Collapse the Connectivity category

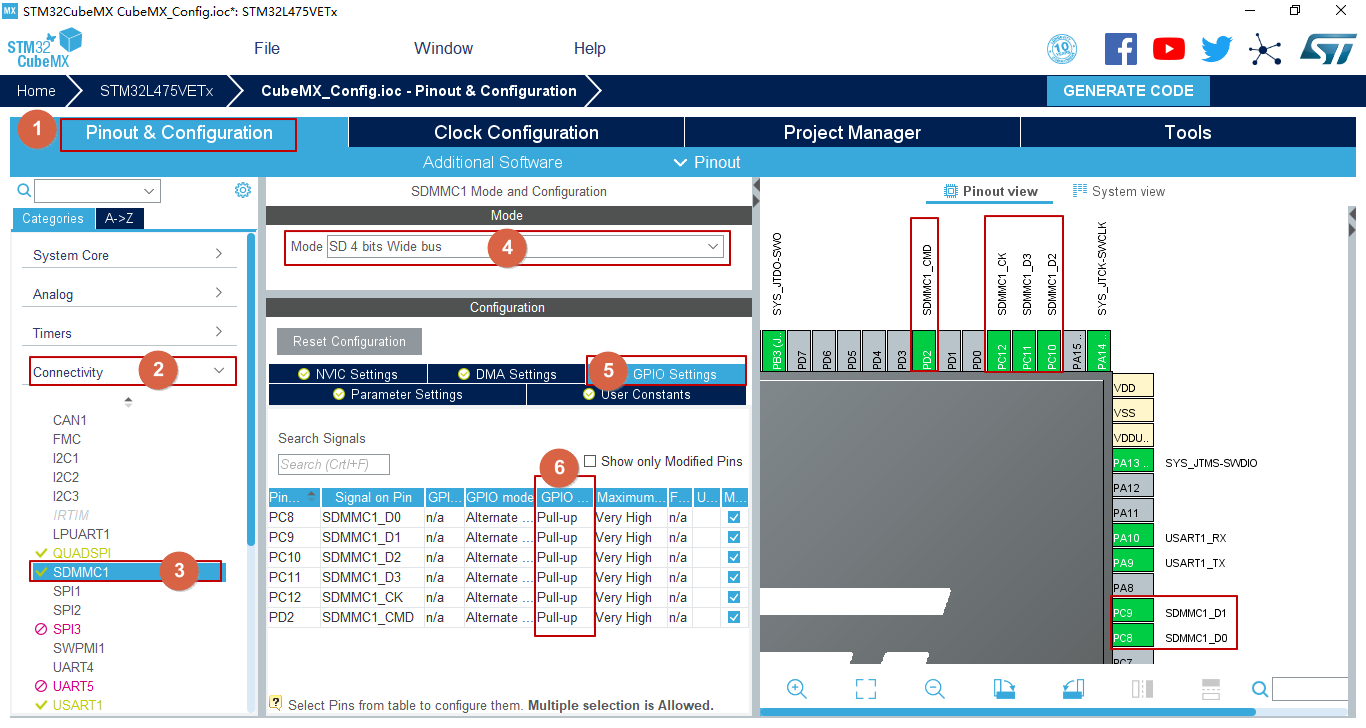point(128,372)
